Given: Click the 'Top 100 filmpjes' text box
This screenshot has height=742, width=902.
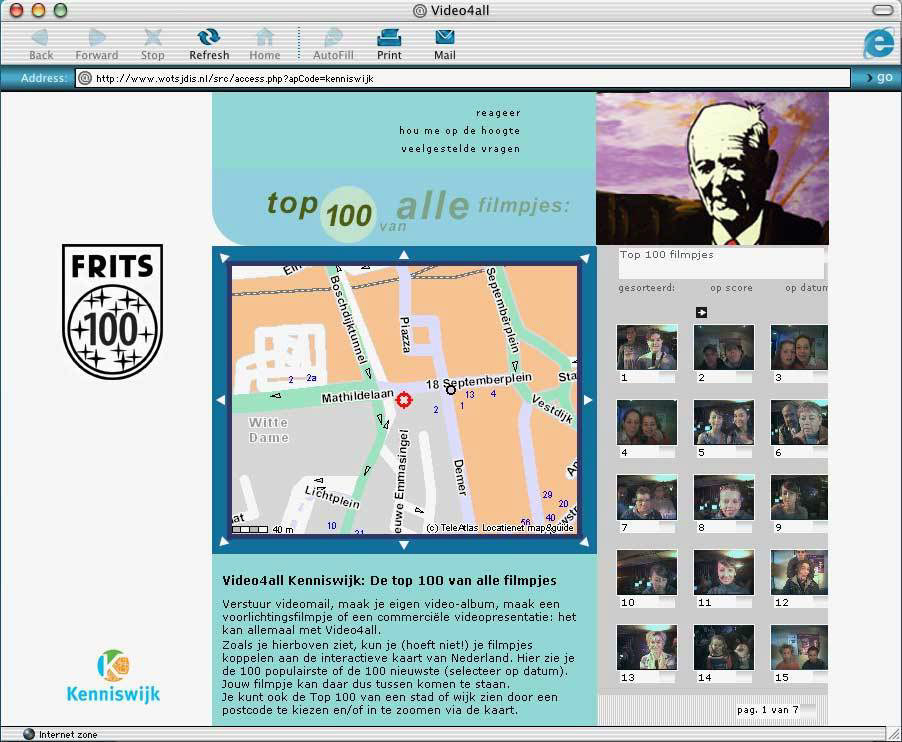Looking at the screenshot, I should (721, 262).
